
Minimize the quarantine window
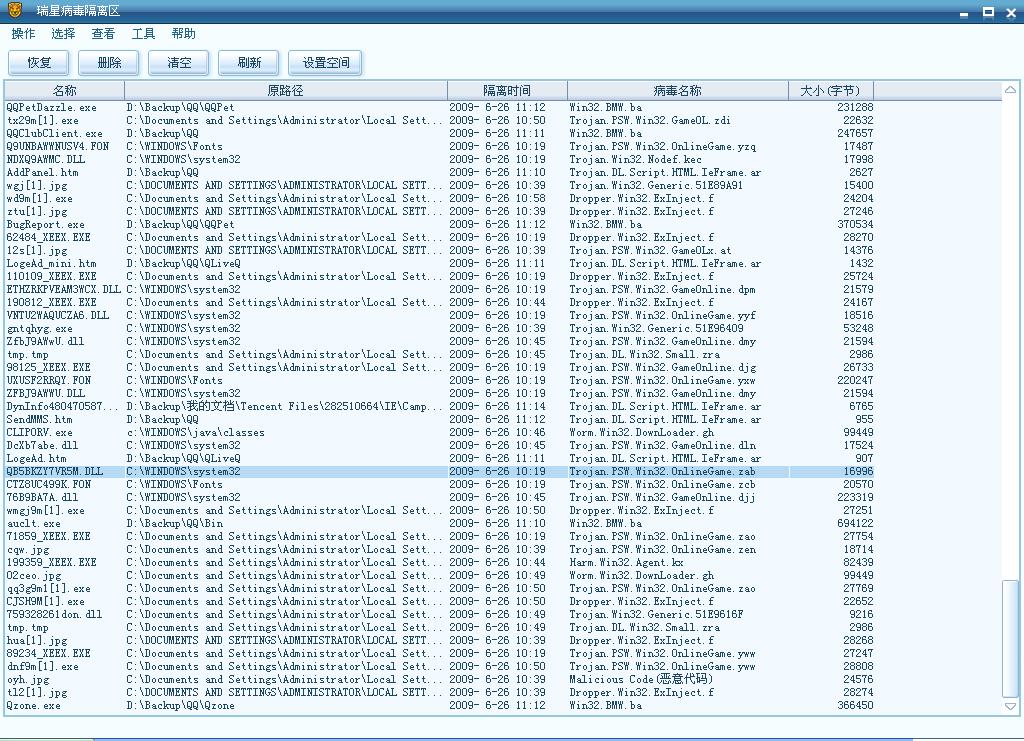click(965, 12)
